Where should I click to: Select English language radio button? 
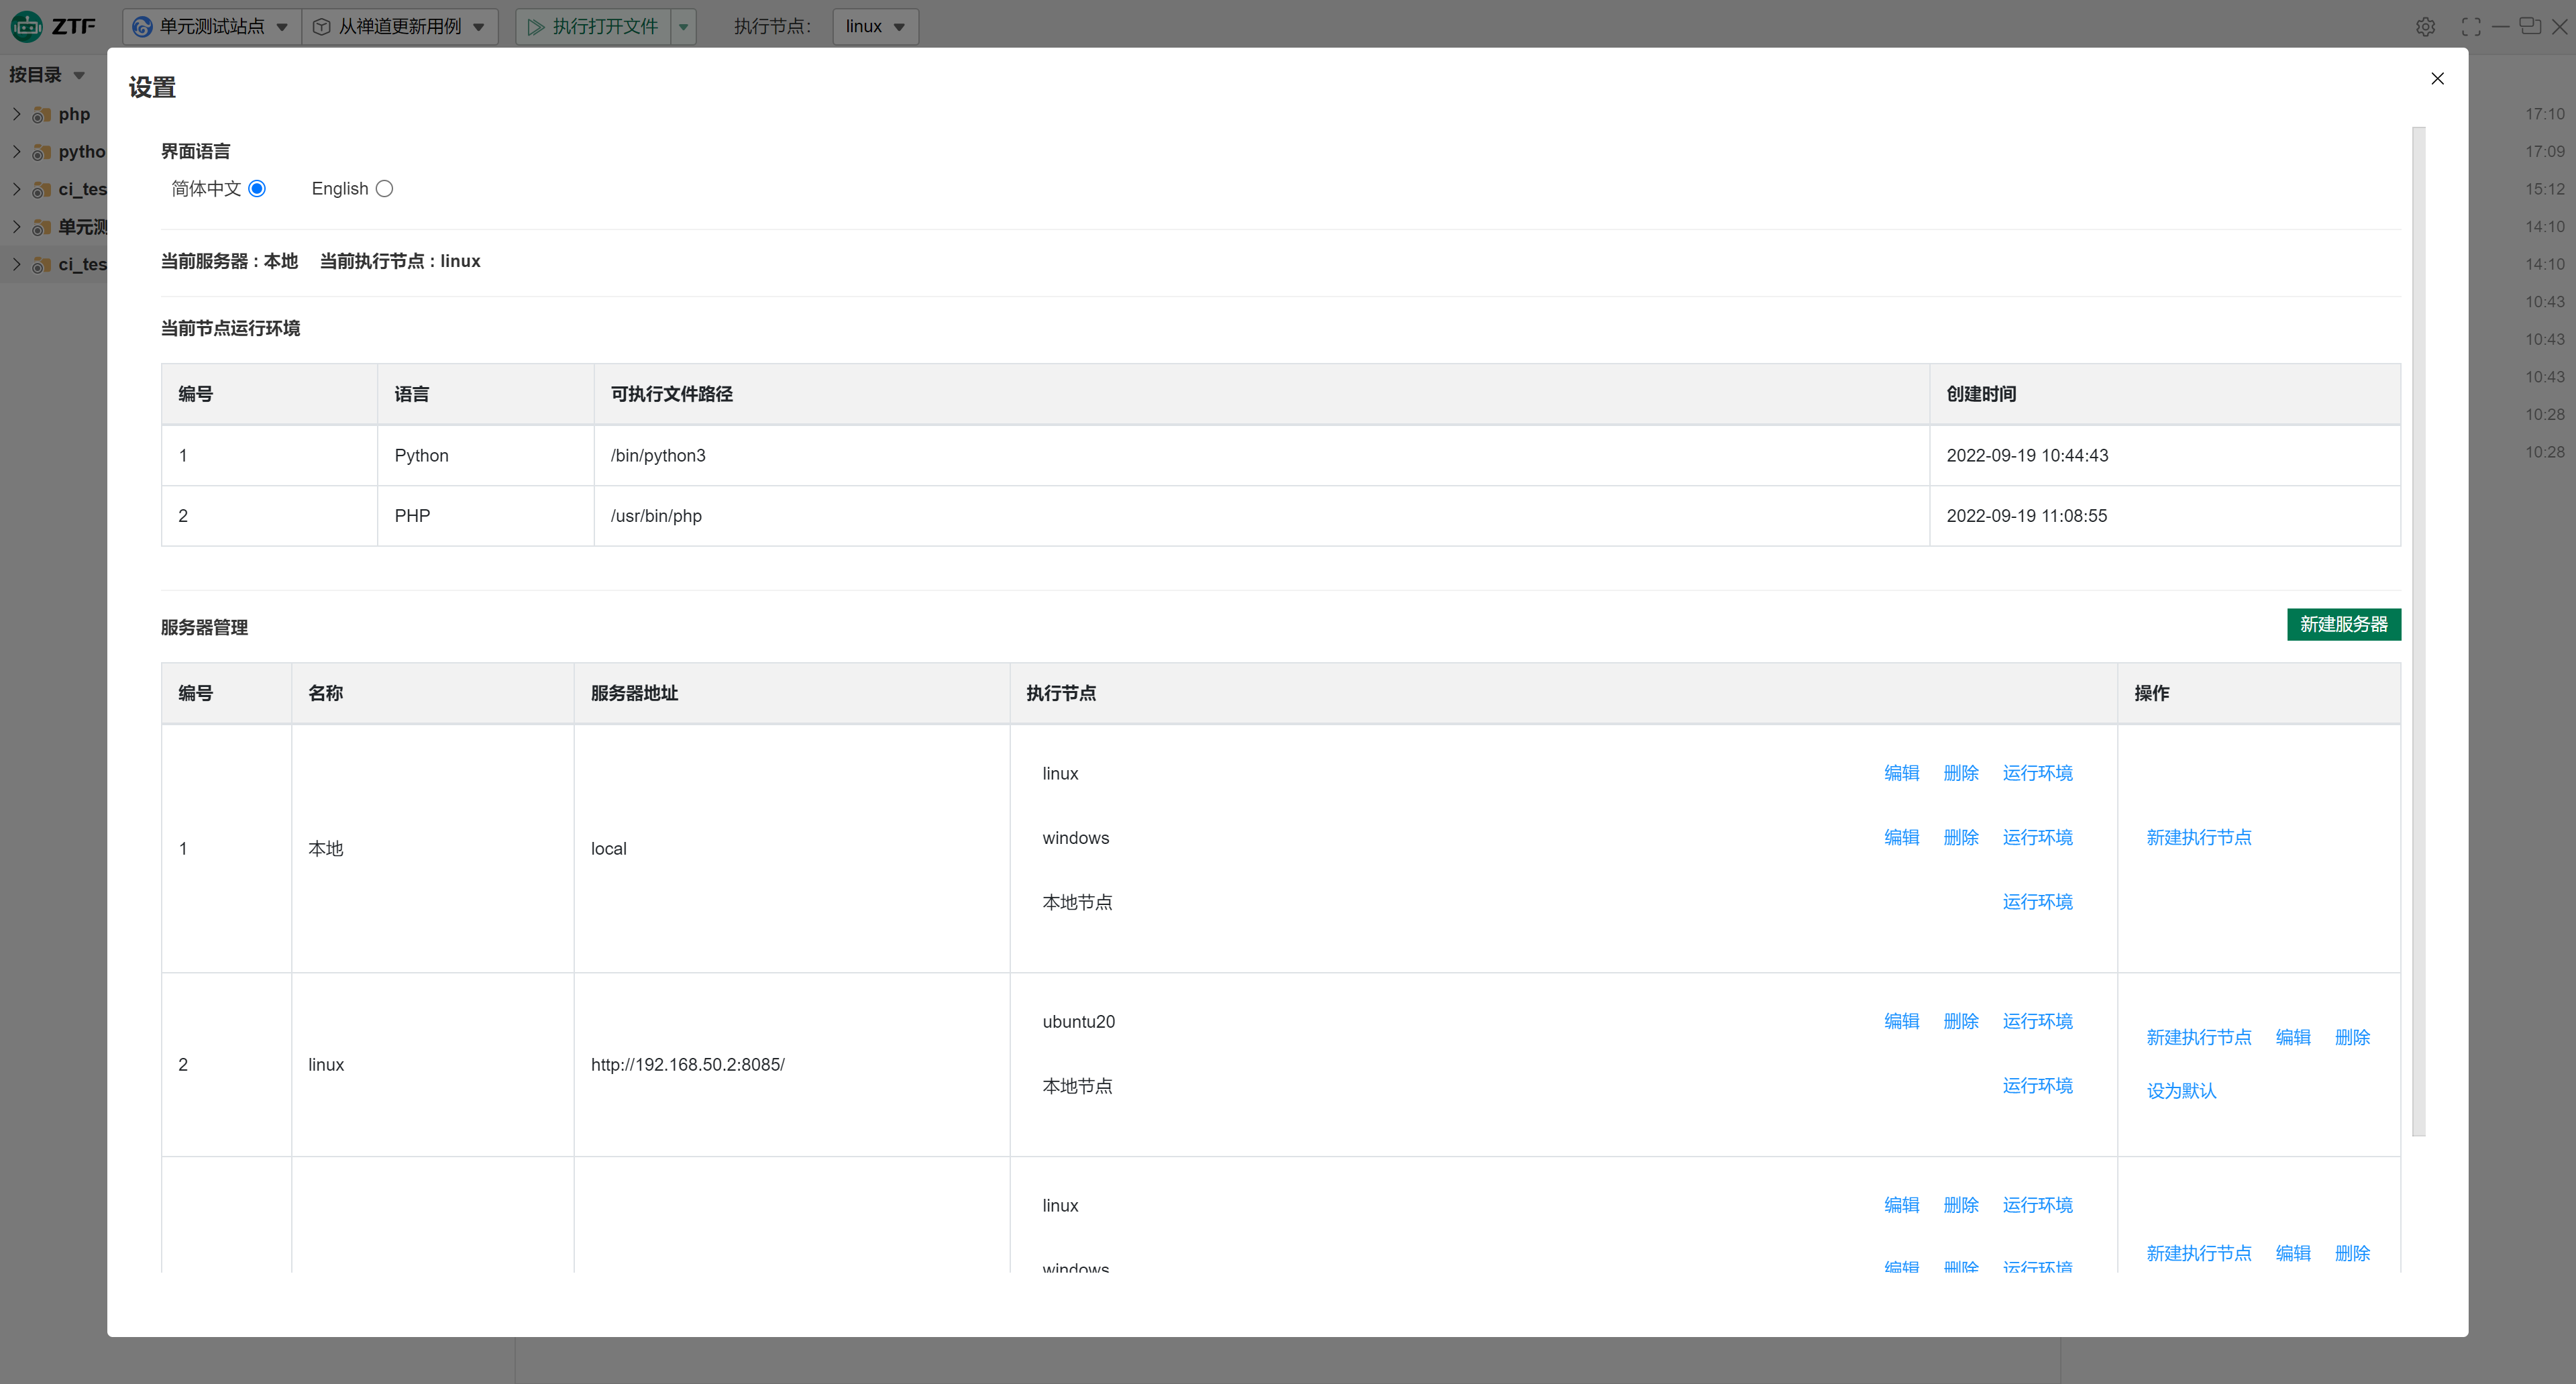384,189
